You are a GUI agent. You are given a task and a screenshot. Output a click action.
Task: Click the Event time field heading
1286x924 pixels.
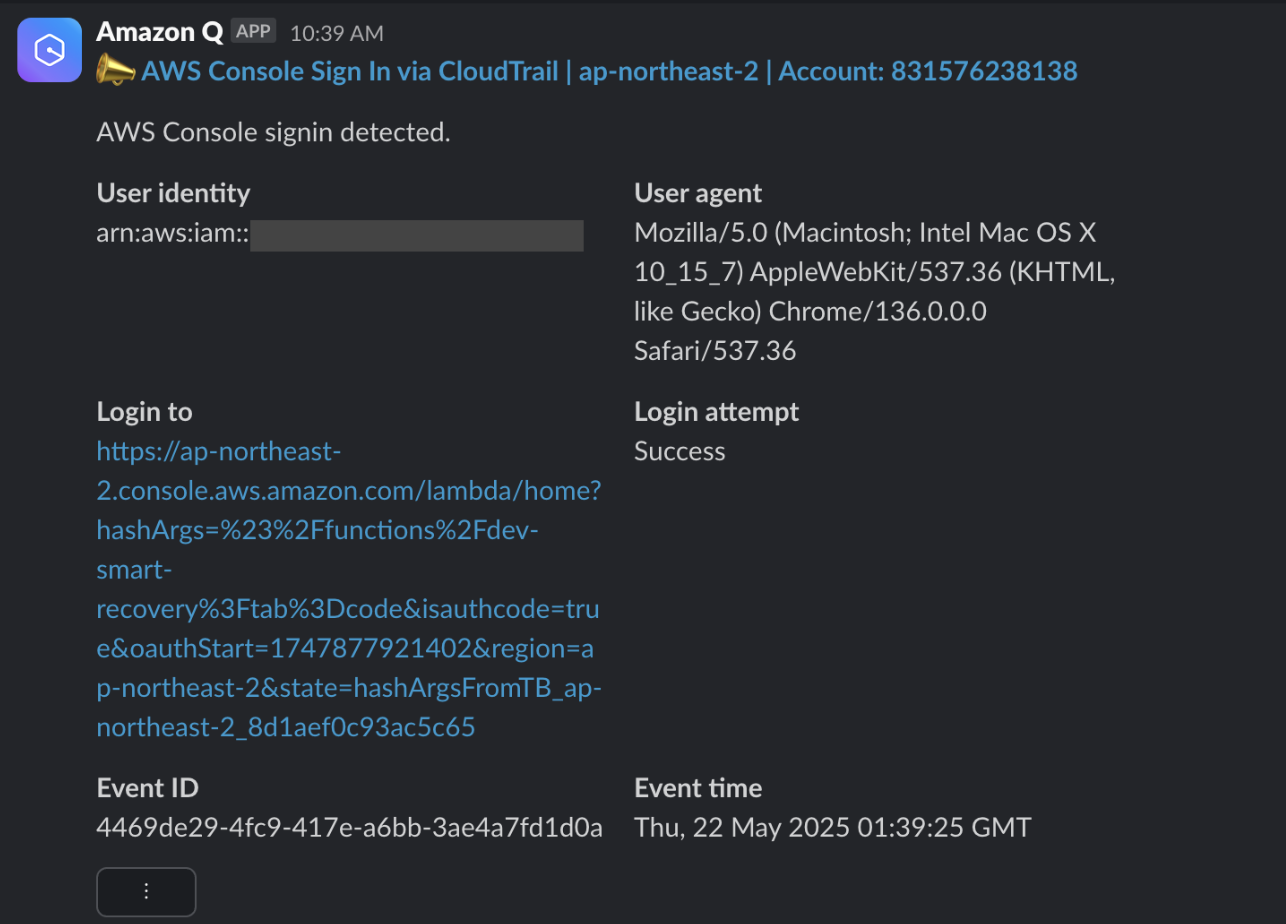tap(698, 788)
